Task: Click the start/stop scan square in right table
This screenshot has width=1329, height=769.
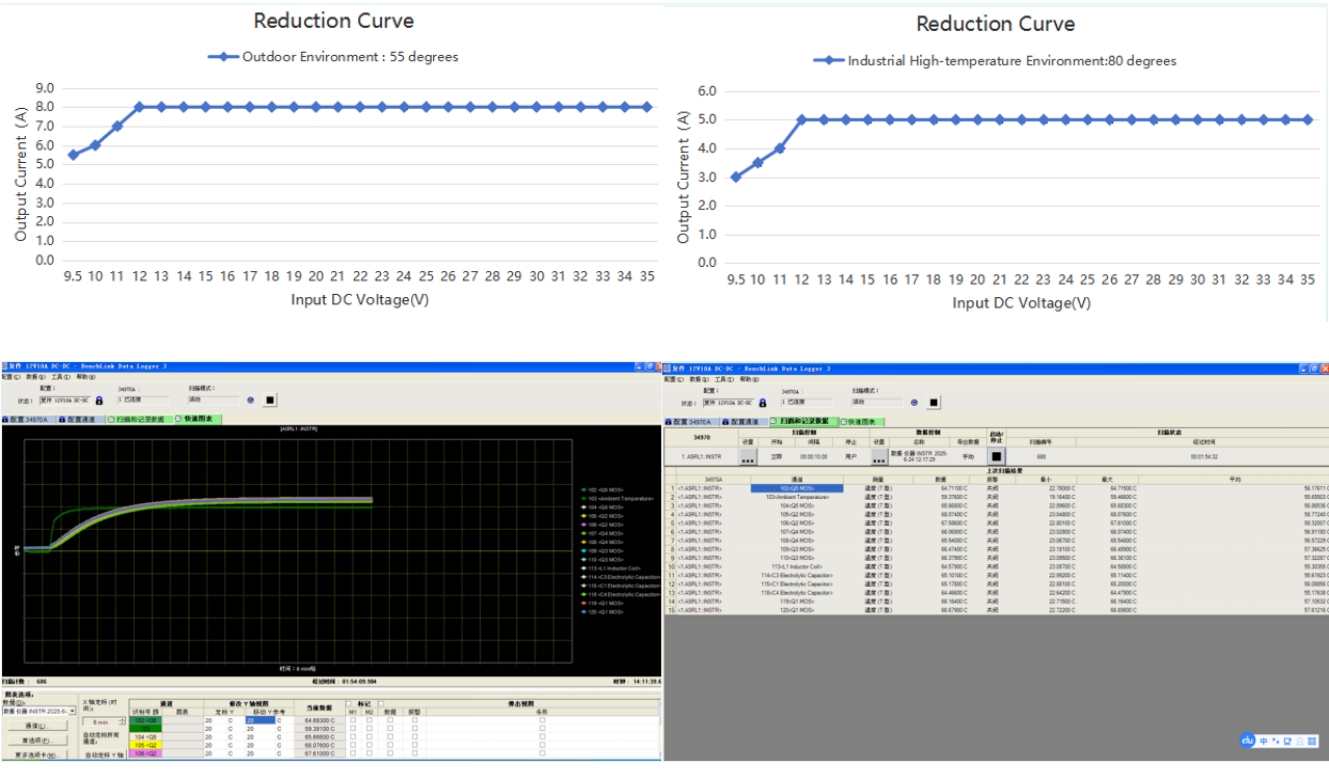Action: click(x=996, y=456)
